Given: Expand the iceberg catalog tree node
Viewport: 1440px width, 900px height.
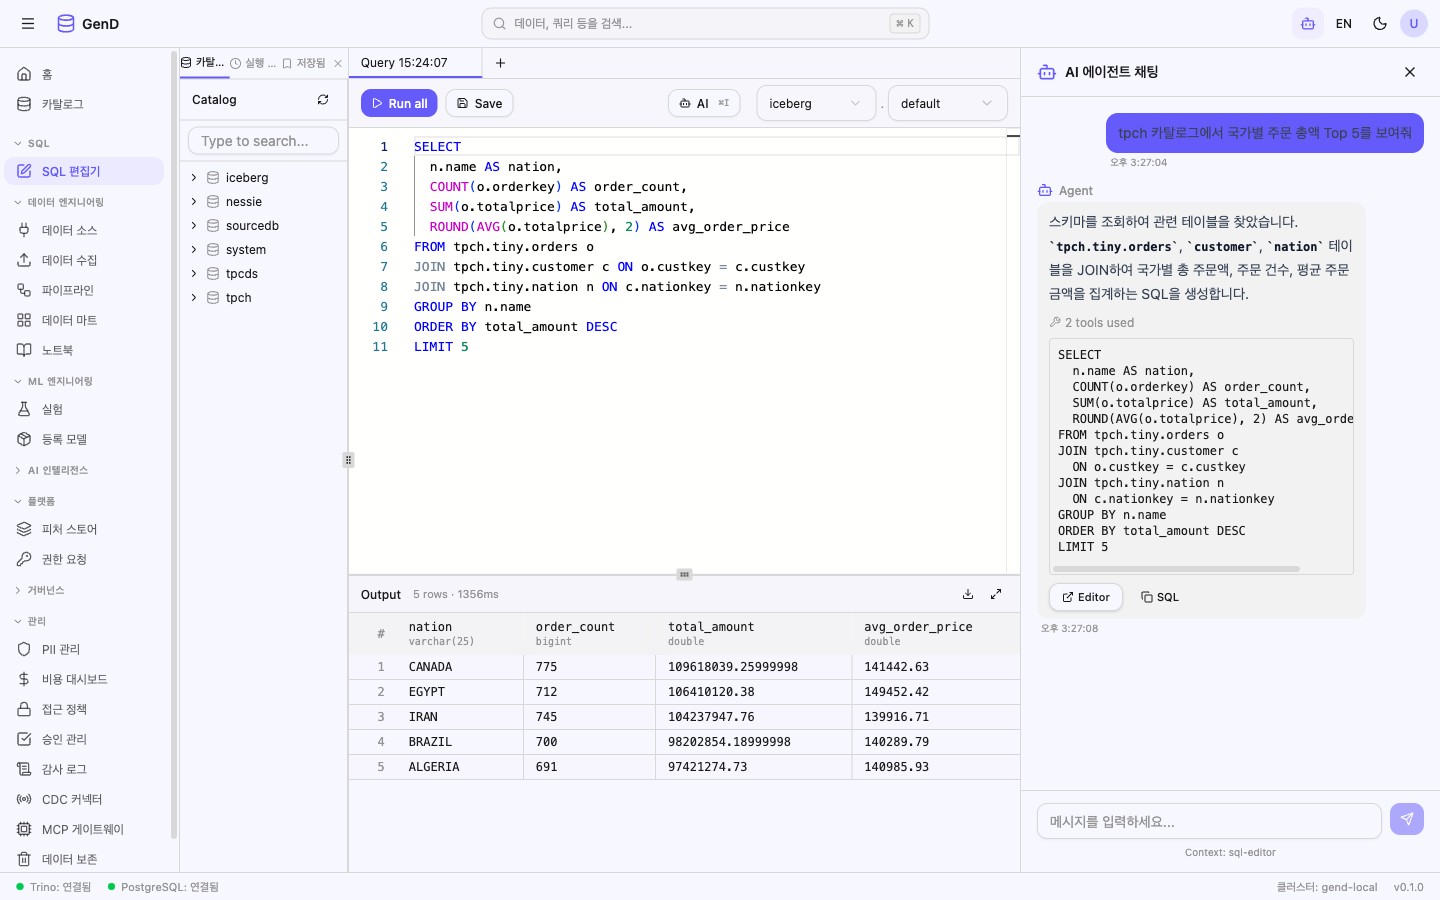Looking at the screenshot, I should pos(194,178).
